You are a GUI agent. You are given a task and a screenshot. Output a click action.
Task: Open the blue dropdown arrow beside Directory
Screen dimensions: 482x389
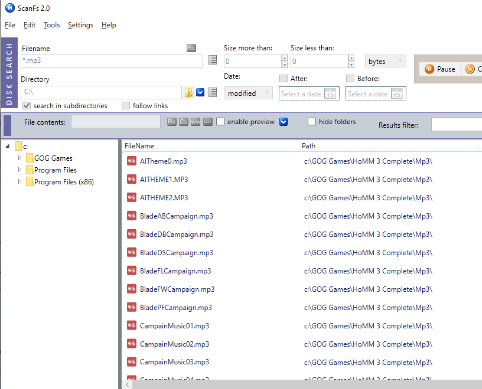[x=200, y=92]
